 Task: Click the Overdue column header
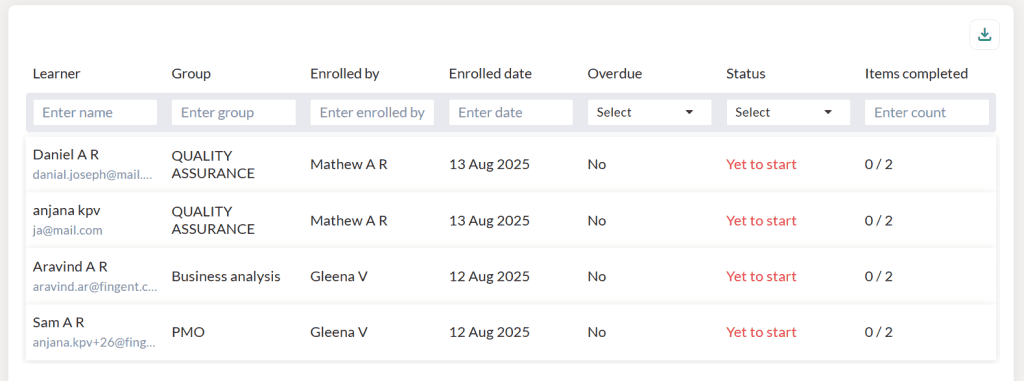pos(615,74)
